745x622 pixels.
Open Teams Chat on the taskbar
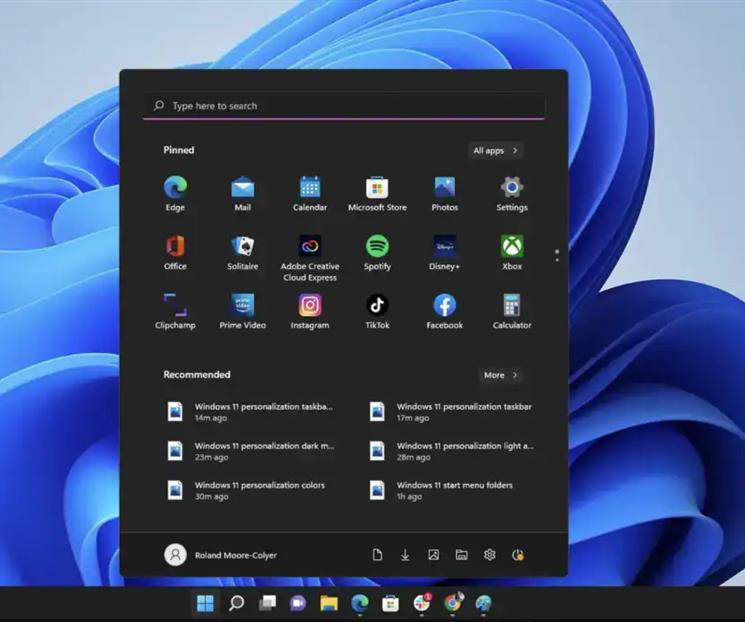[298, 603]
